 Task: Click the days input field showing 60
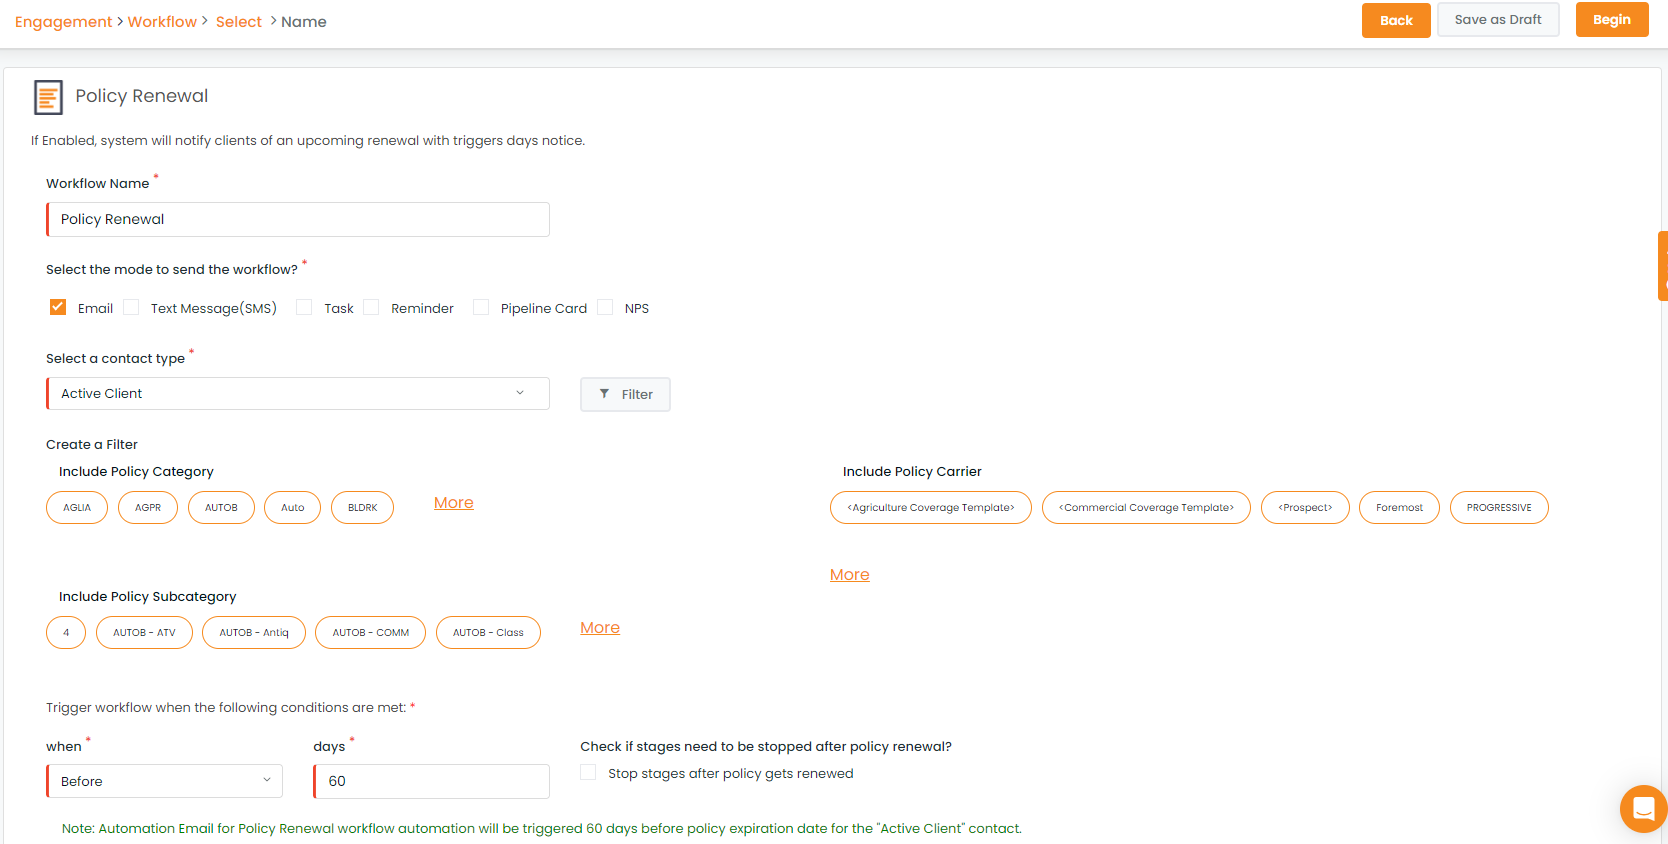click(432, 781)
